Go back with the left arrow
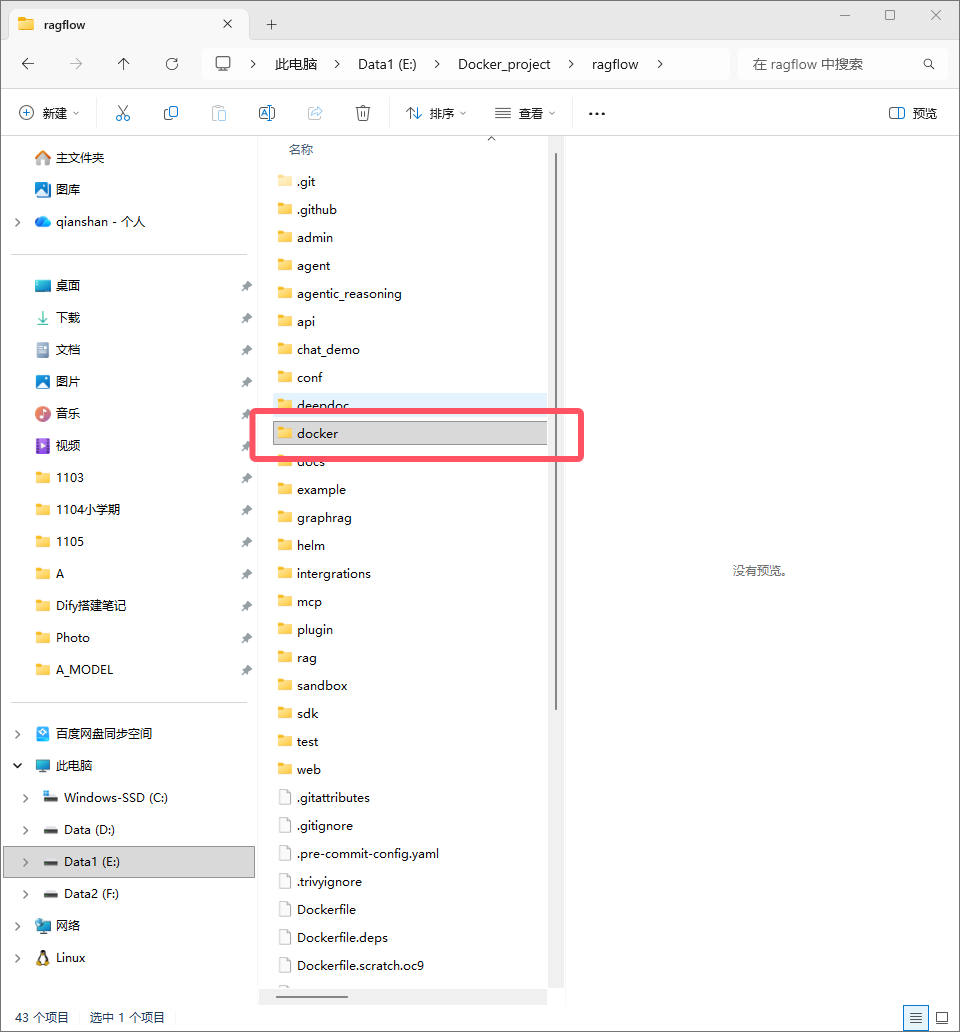This screenshot has width=960, height=1032. (x=28, y=64)
